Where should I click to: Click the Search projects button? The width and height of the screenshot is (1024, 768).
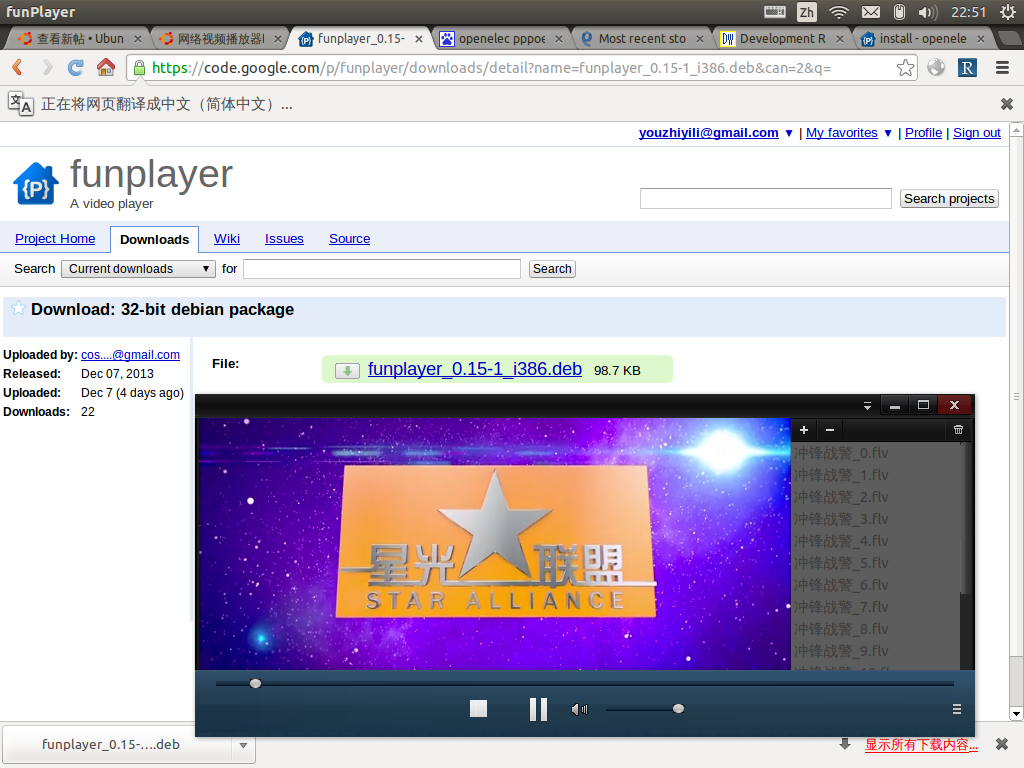tap(949, 199)
